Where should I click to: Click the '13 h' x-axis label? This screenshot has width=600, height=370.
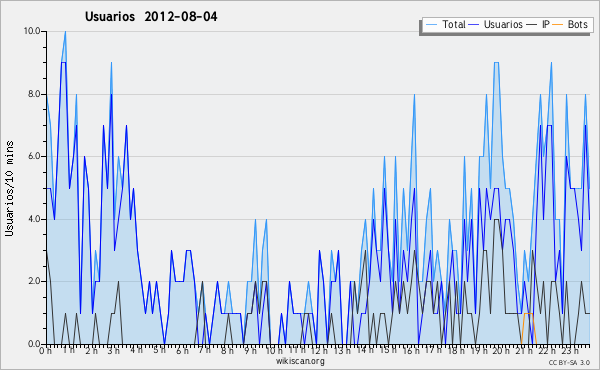pos(342,351)
